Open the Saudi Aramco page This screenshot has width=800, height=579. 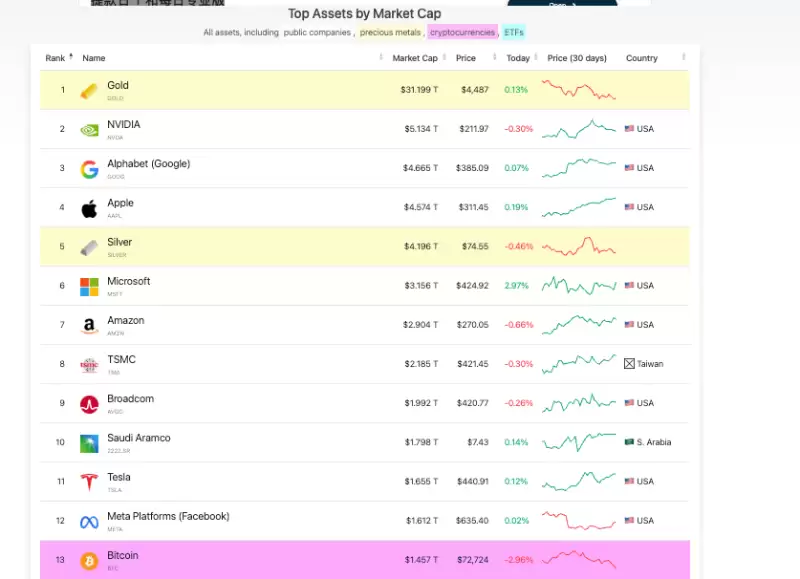click(x=139, y=438)
